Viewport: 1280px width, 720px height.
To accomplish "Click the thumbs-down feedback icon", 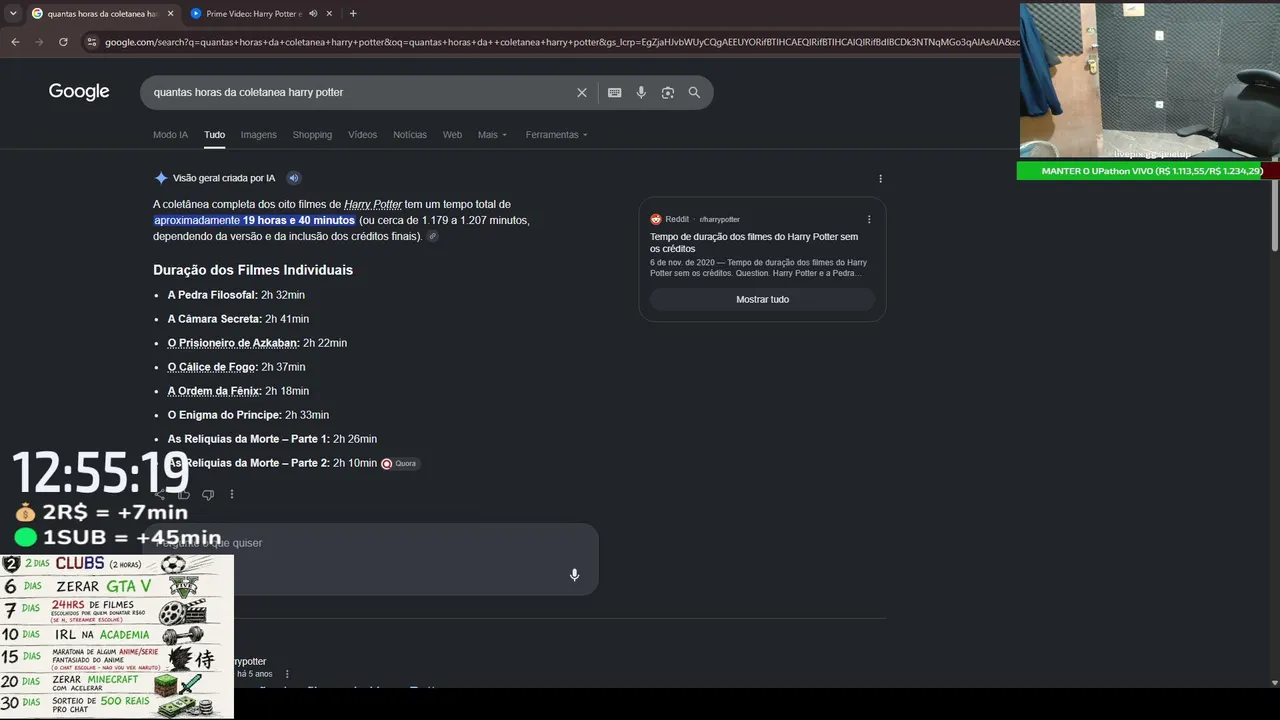I will pyautogui.click(x=208, y=494).
